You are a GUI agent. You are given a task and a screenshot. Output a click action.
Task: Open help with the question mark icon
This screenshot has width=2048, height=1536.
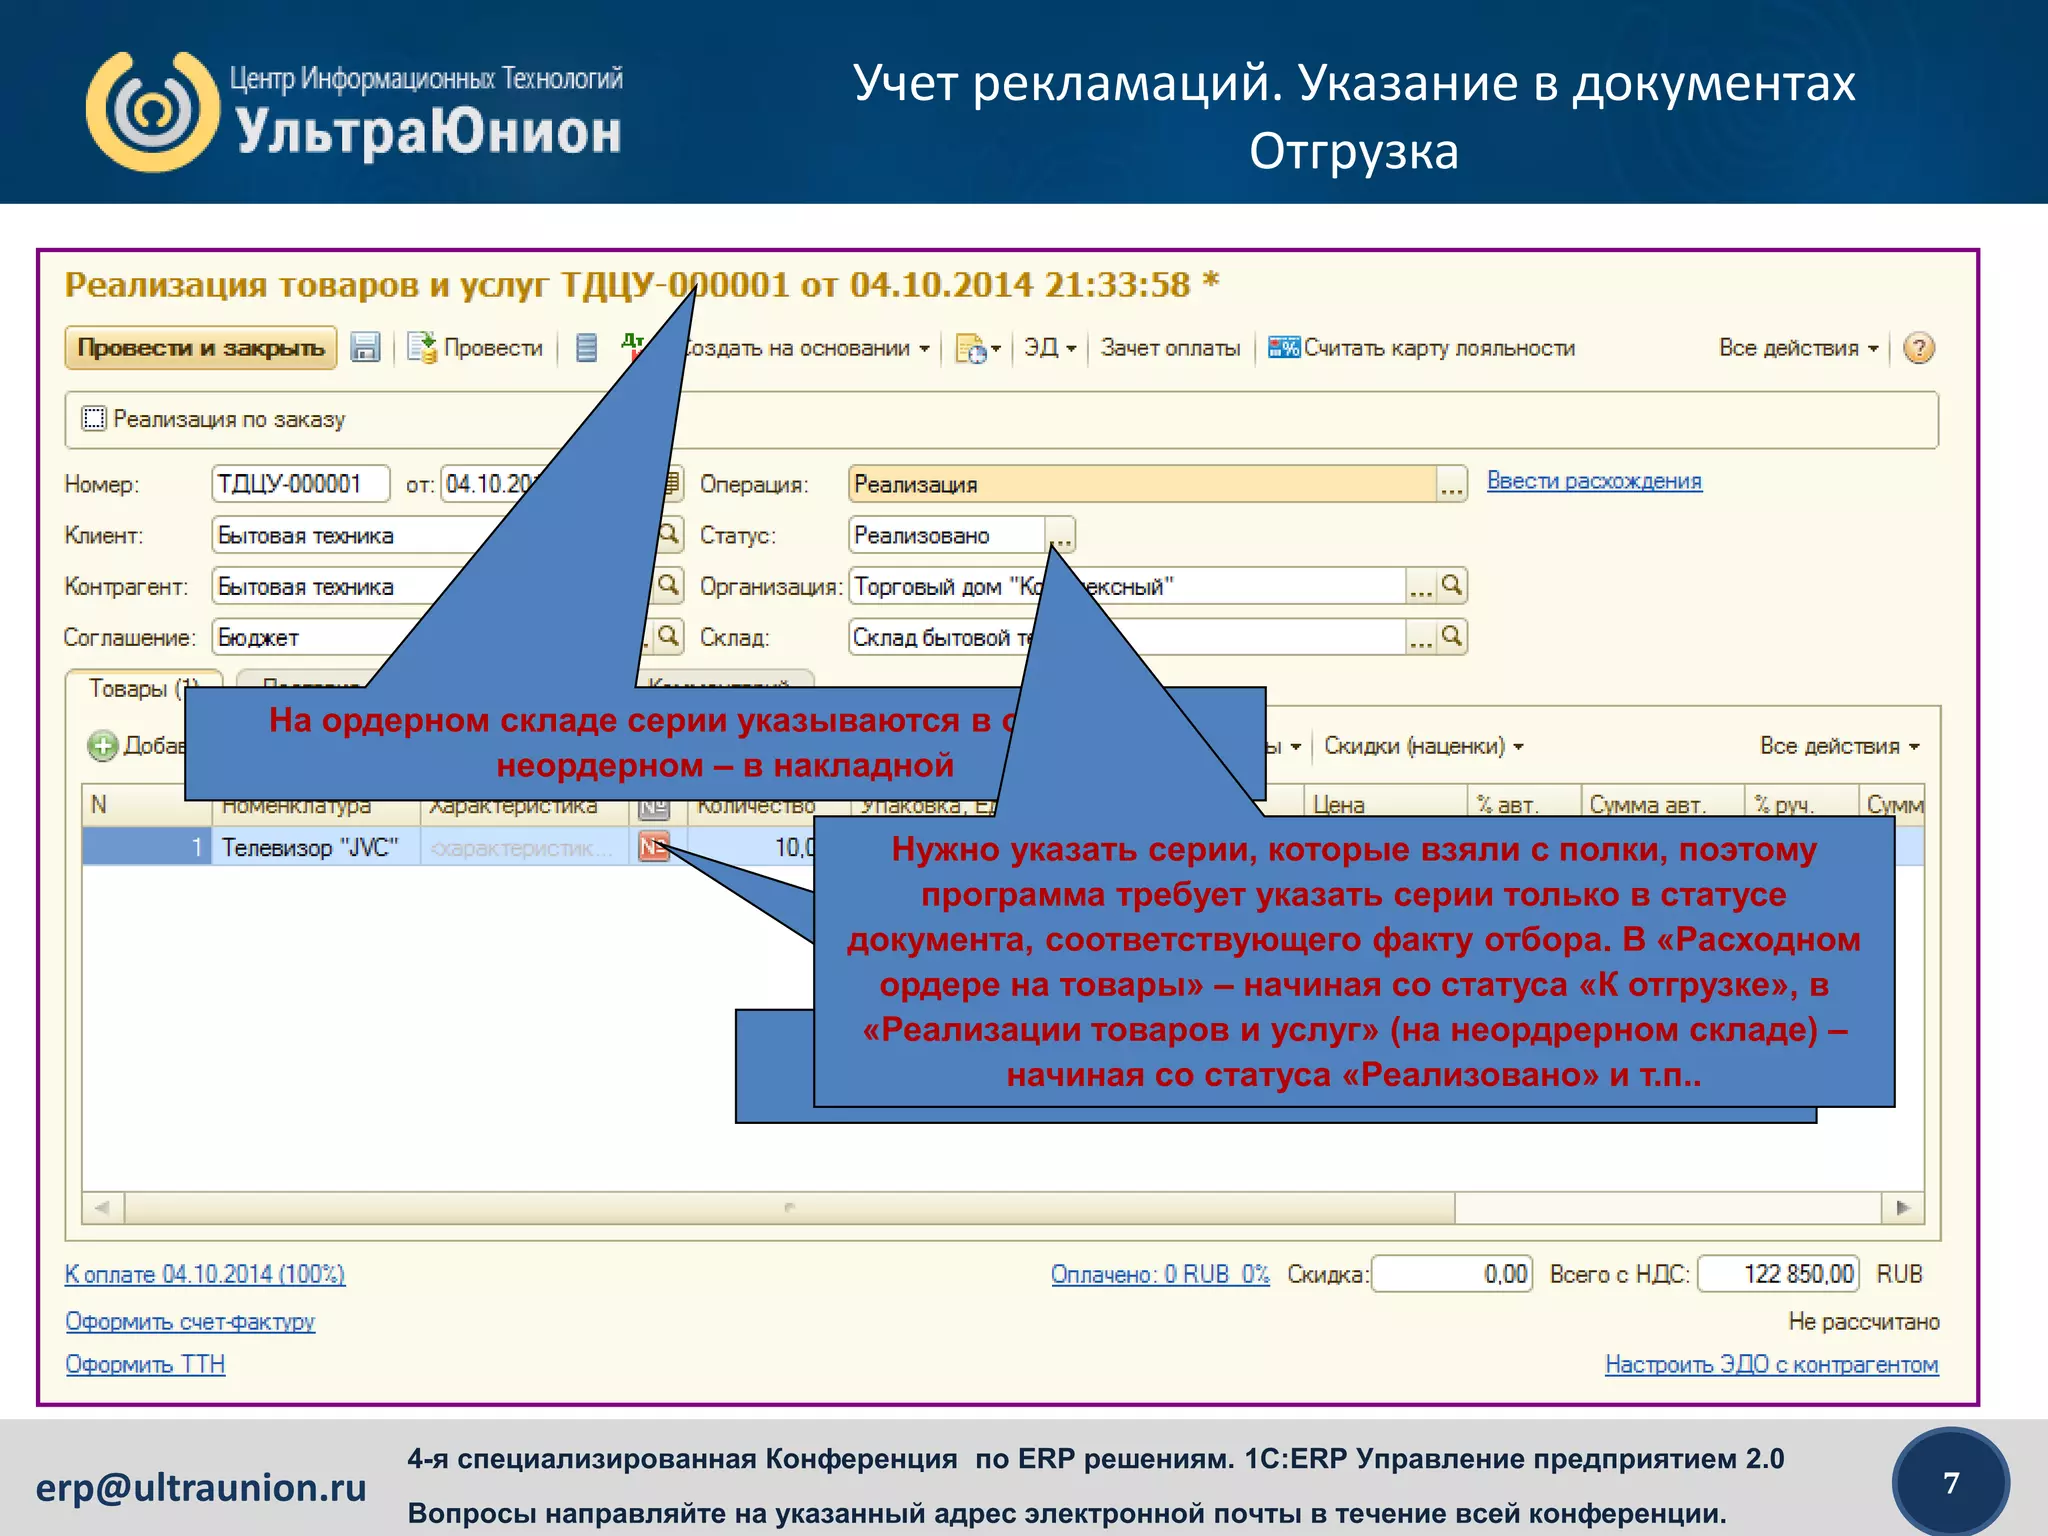(1918, 348)
